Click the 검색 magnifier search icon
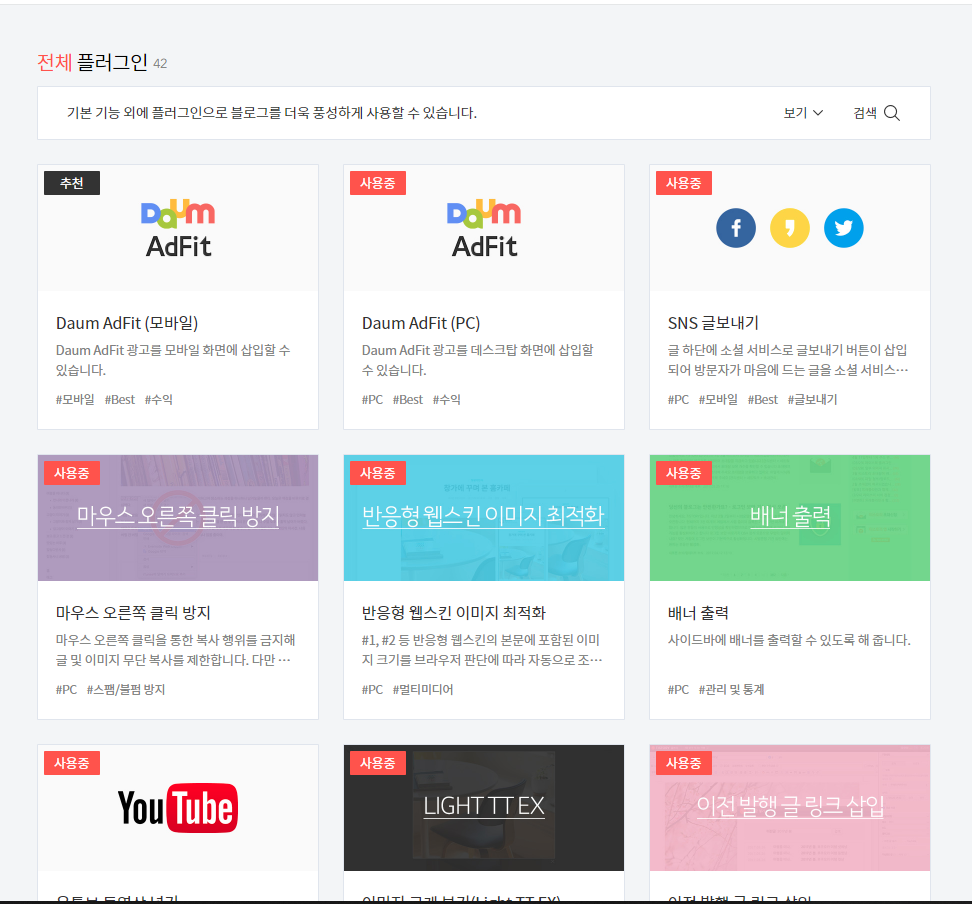972x904 pixels. click(x=892, y=113)
